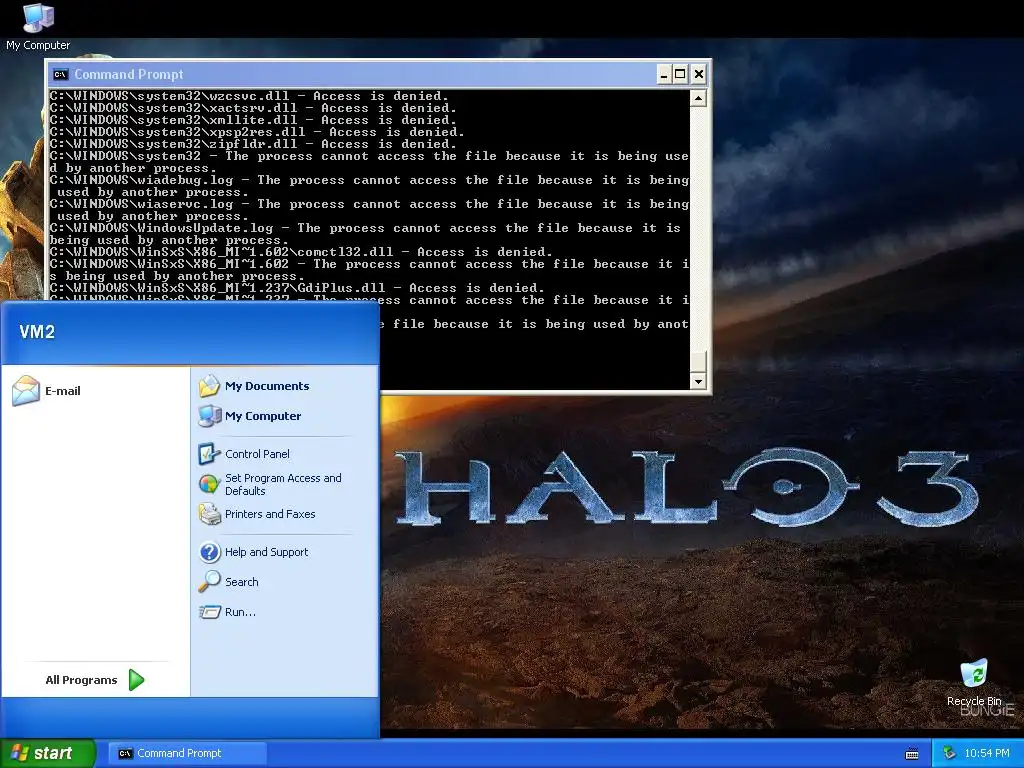Image resolution: width=1024 pixels, height=768 pixels.
Task: Close the Command Prompt window
Action: 698,74
